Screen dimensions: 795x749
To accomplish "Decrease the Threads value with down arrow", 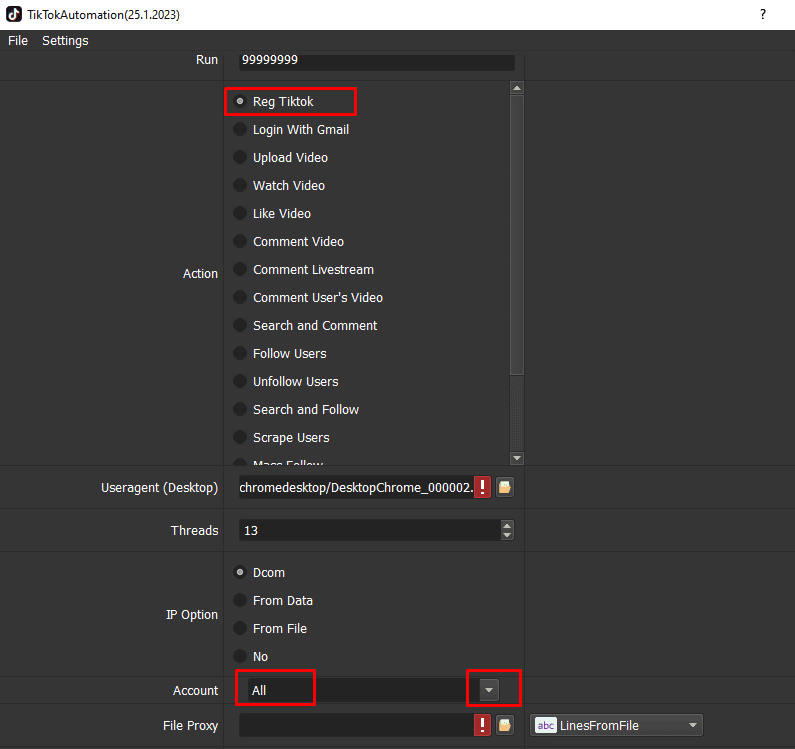I will coord(507,536).
